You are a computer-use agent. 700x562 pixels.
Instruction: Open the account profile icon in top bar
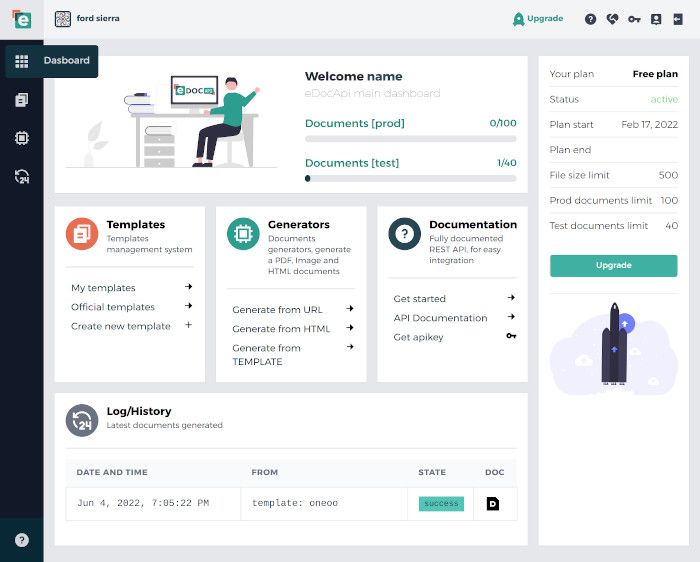[x=656, y=19]
